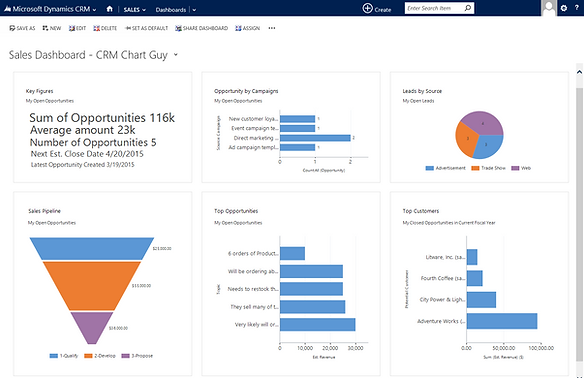Click the New customer loya... bar
The width and height of the screenshot is (584, 378).
[x=298, y=119]
